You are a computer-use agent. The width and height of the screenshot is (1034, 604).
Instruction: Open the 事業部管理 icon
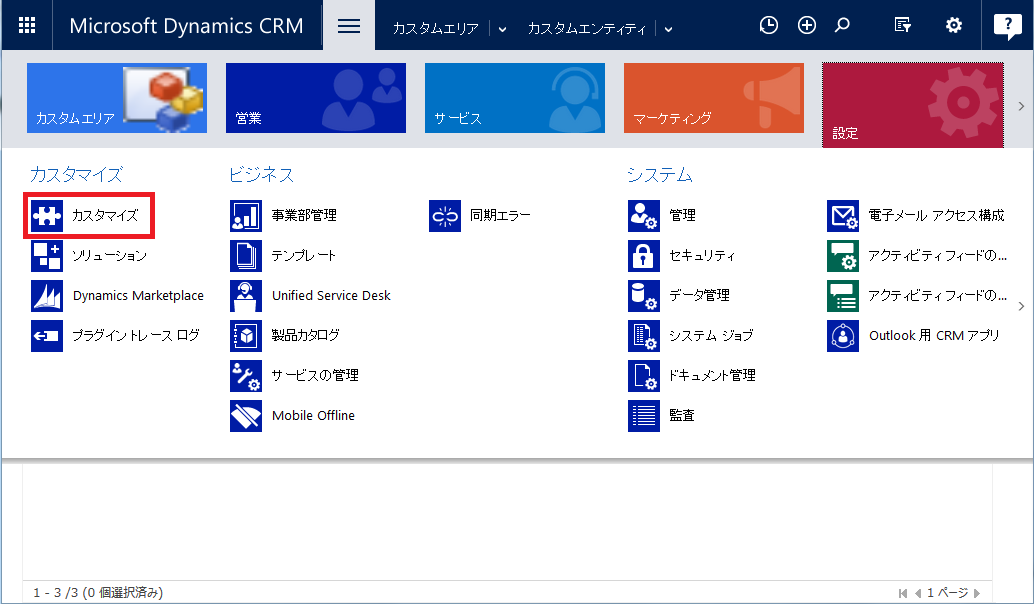246,216
